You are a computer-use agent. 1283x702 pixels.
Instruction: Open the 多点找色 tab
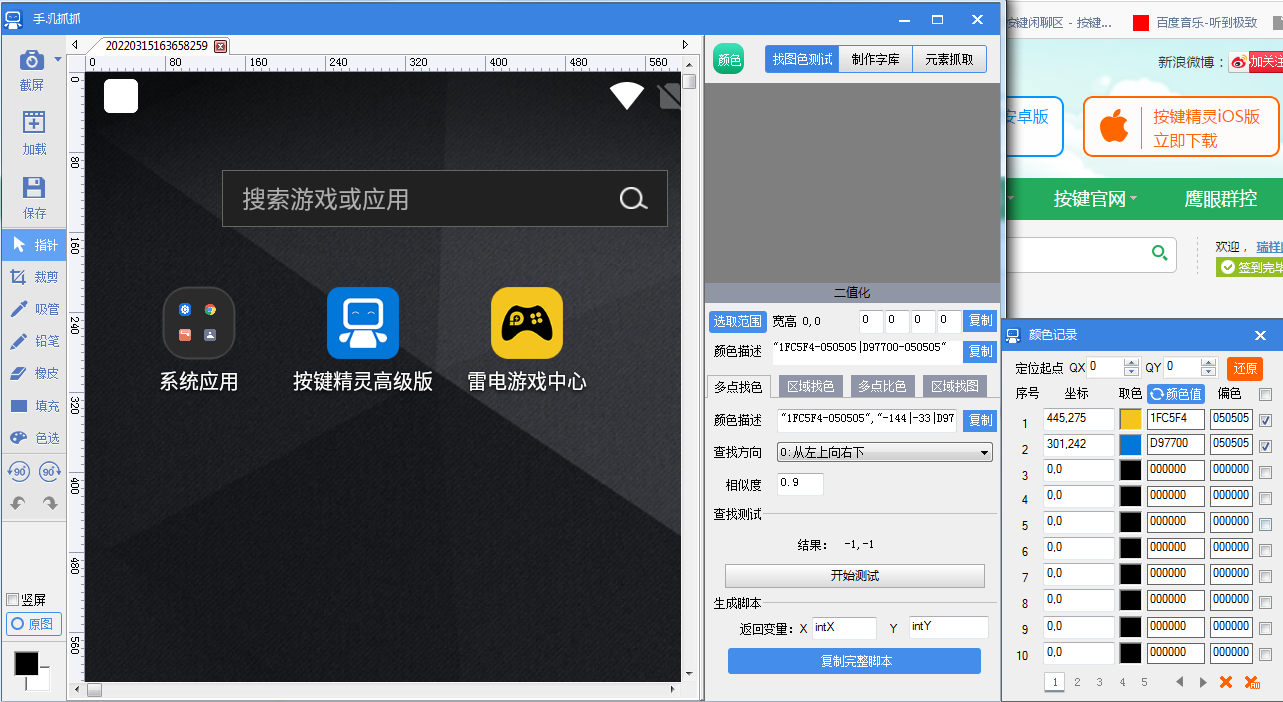pyautogui.click(x=738, y=386)
